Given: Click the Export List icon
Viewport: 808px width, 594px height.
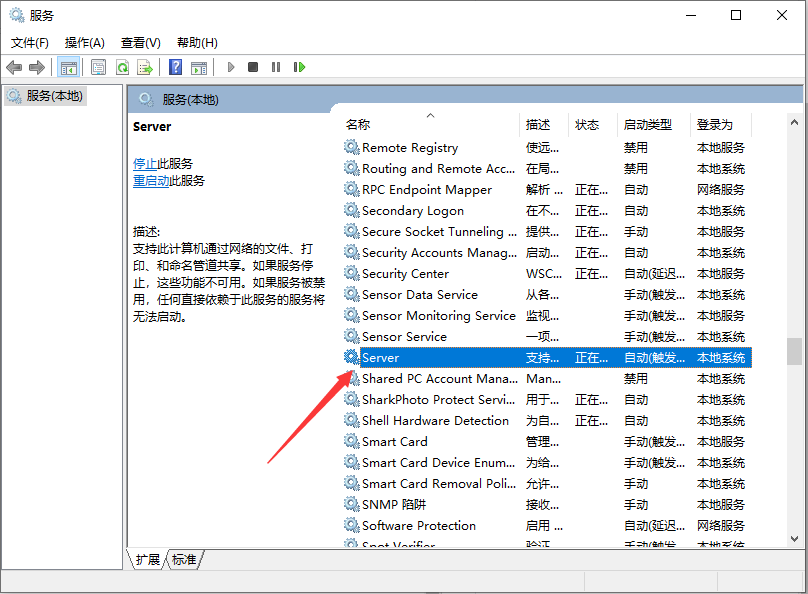Looking at the screenshot, I should click(145, 67).
